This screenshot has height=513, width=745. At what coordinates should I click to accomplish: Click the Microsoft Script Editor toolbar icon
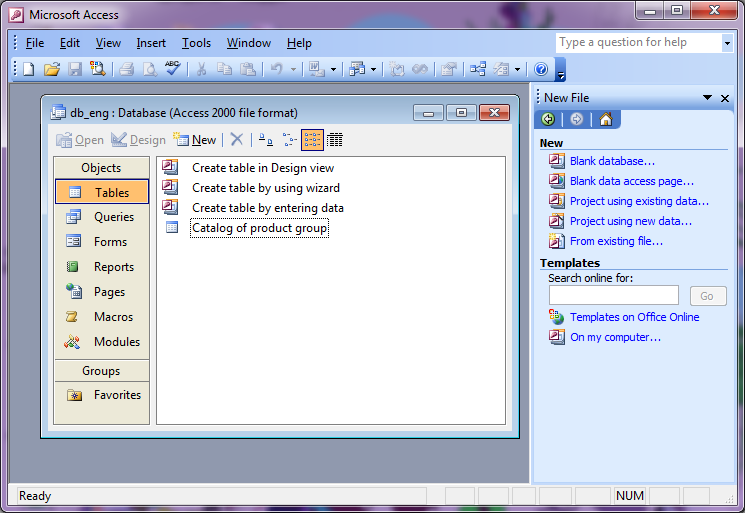pyautogui.click(x=420, y=69)
